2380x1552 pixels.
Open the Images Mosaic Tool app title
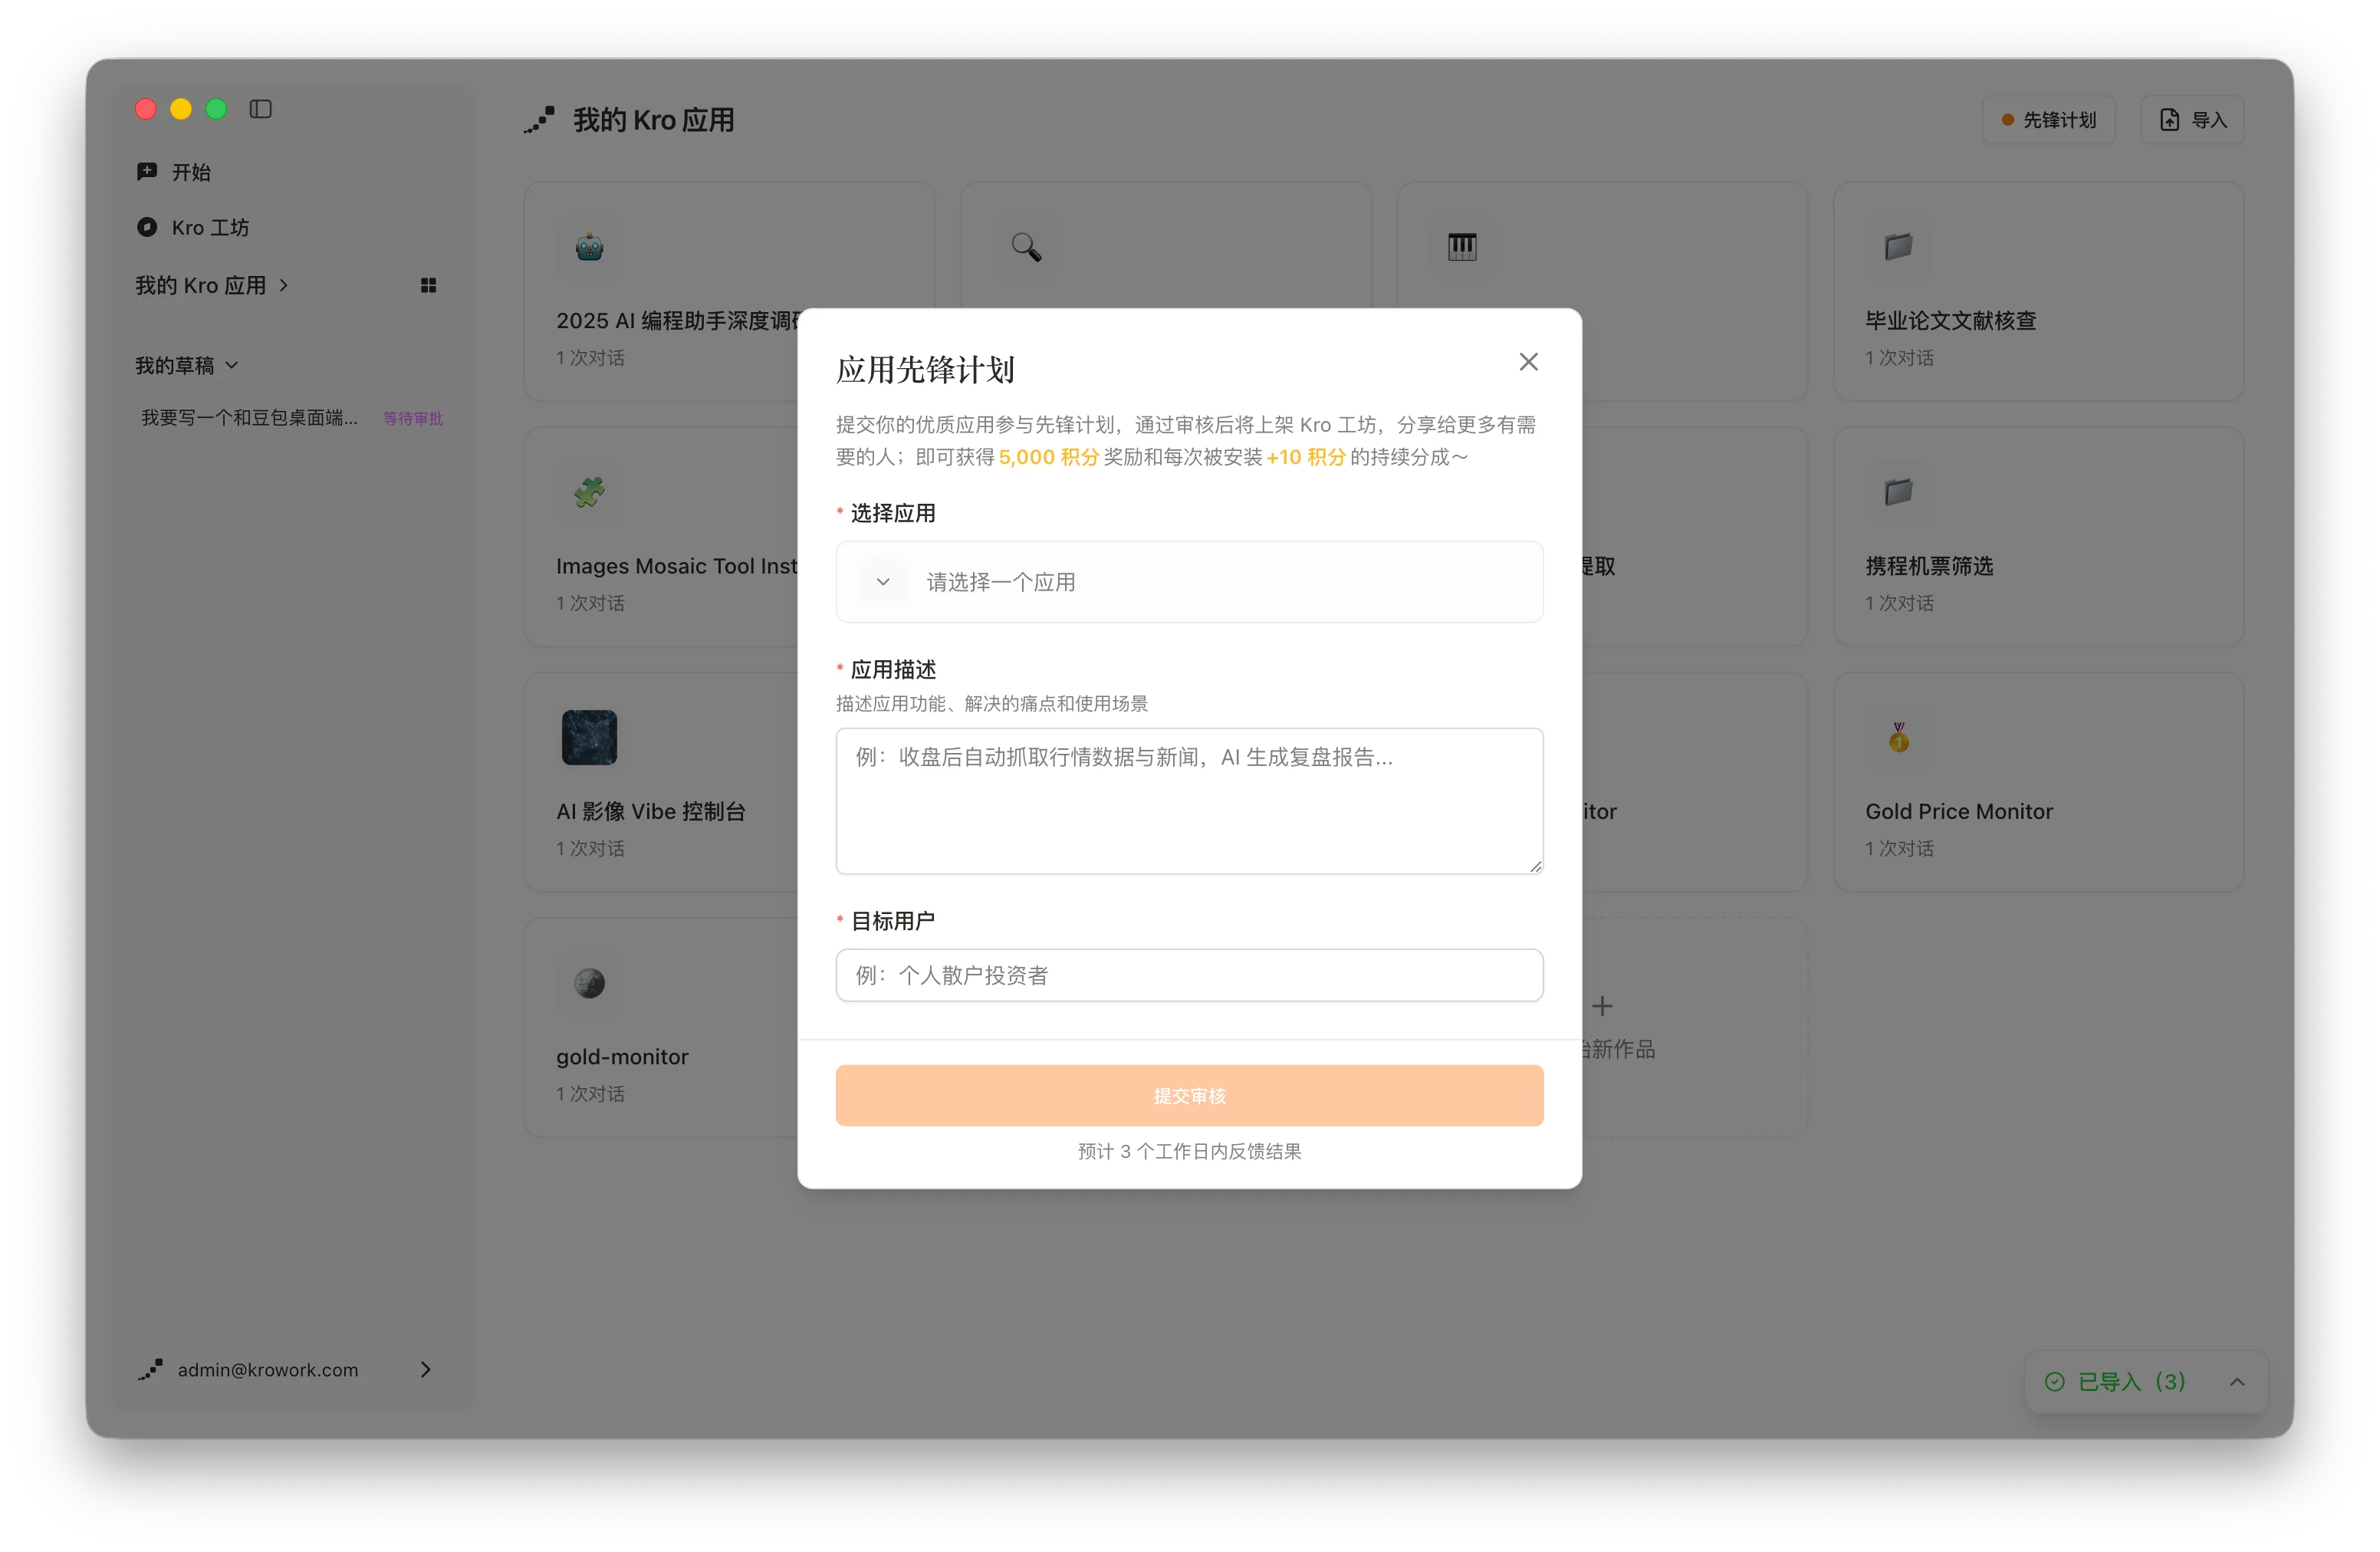coord(677,566)
